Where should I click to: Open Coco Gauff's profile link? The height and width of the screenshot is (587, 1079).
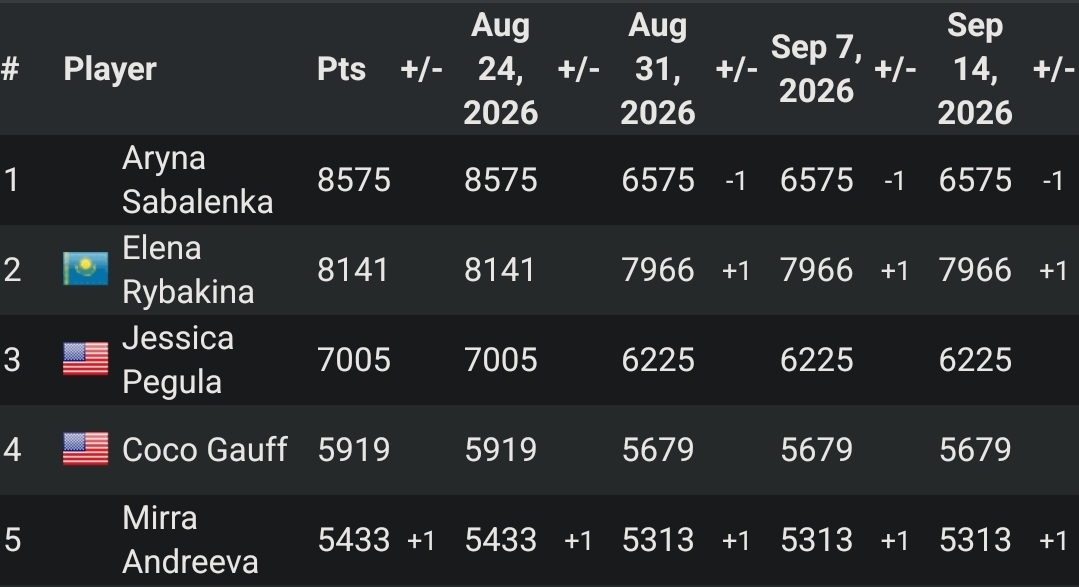(x=204, y=449)
